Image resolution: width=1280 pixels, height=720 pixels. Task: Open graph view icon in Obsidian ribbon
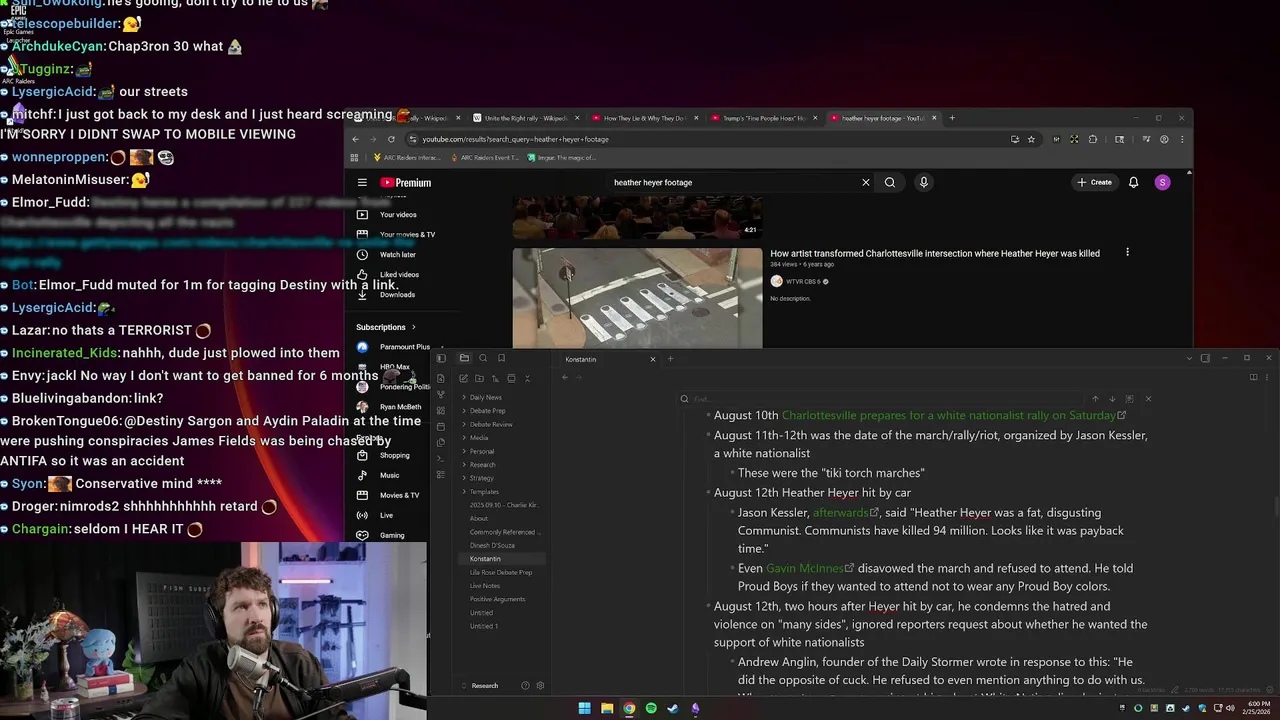441,394
